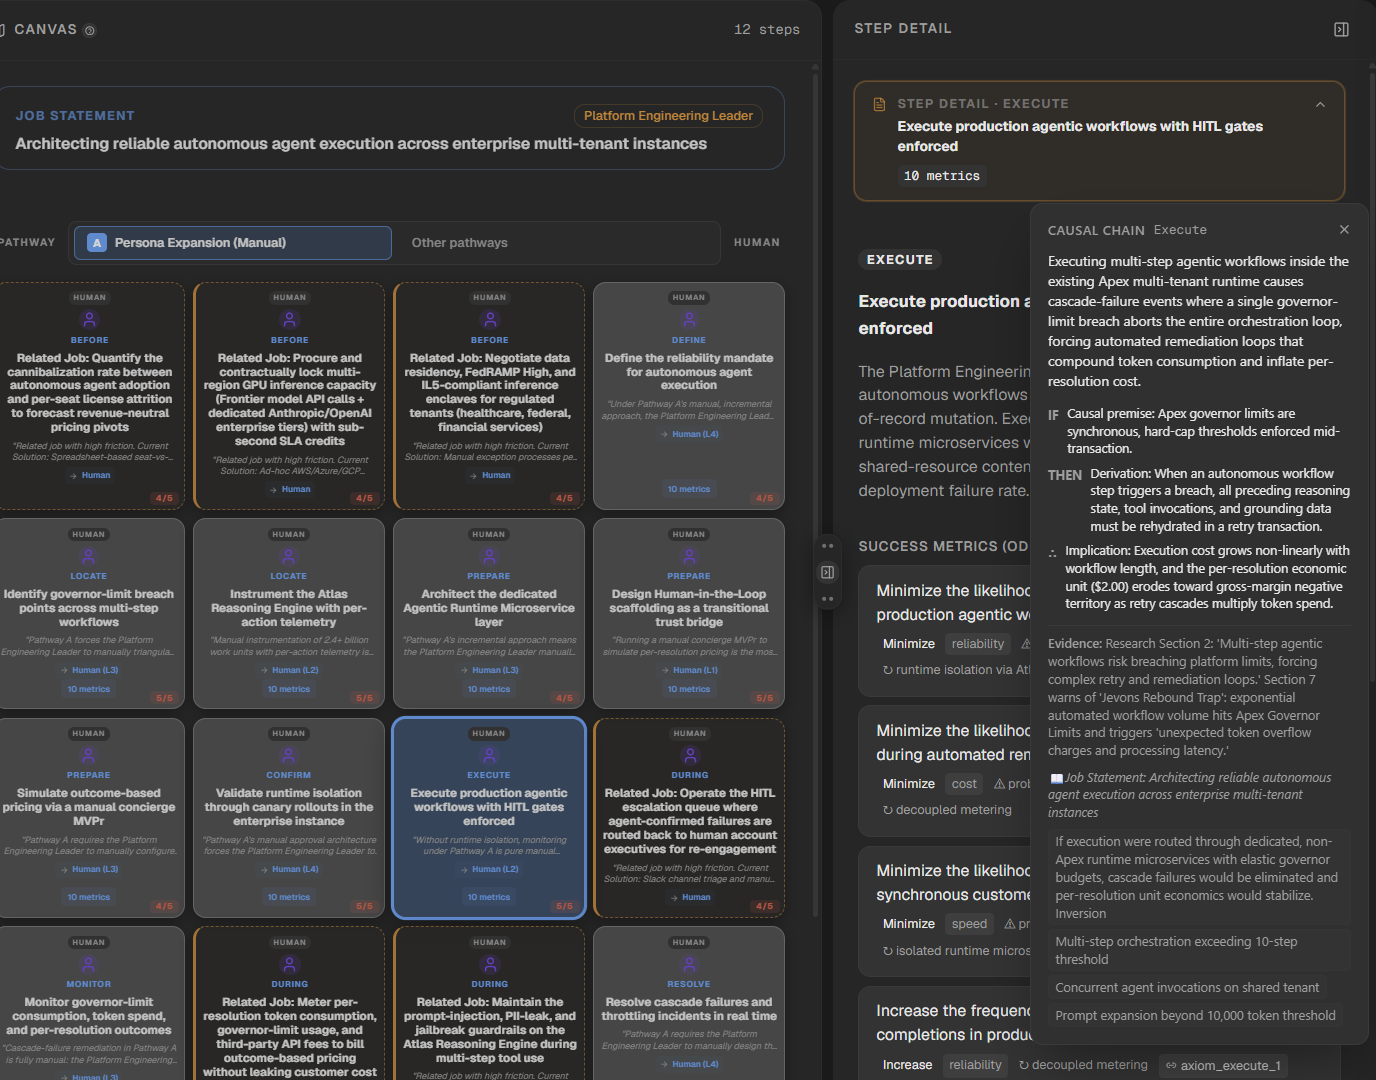Screen dimensions: 1376x1080
Task: Click the human icon on the Monitor governor-limit card
Action: [x=88, y=965]
